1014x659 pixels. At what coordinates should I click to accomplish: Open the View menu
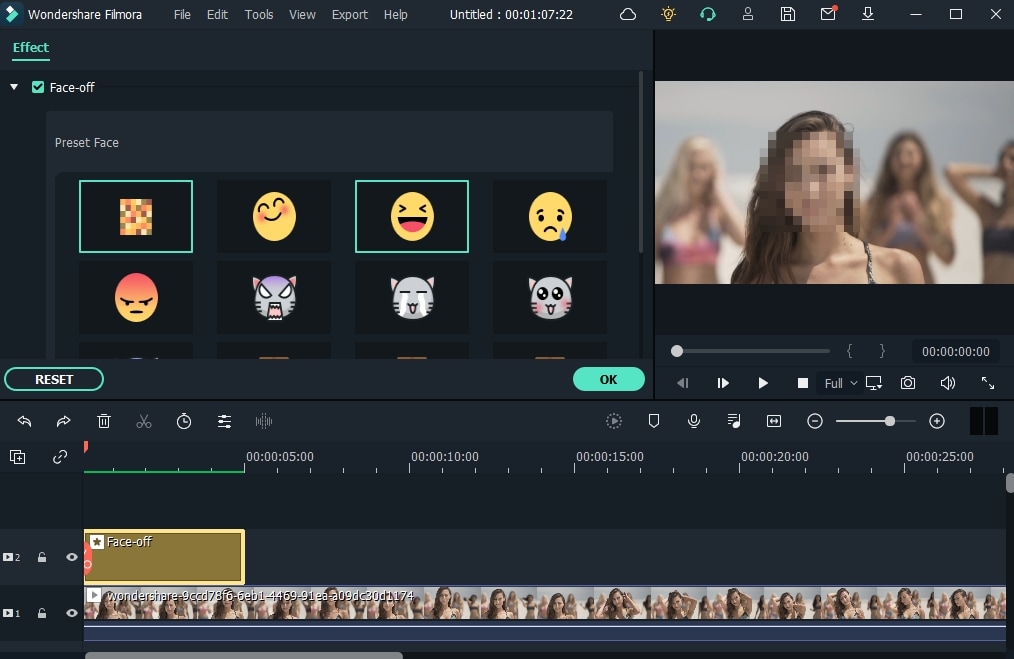[302, 14]
